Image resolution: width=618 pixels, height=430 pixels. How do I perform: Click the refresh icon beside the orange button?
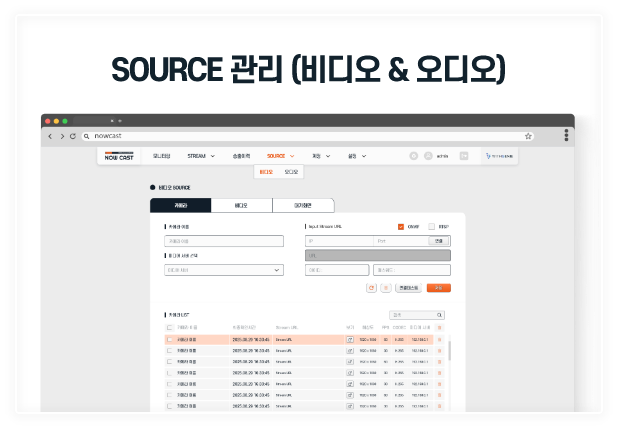click(372, 287)
